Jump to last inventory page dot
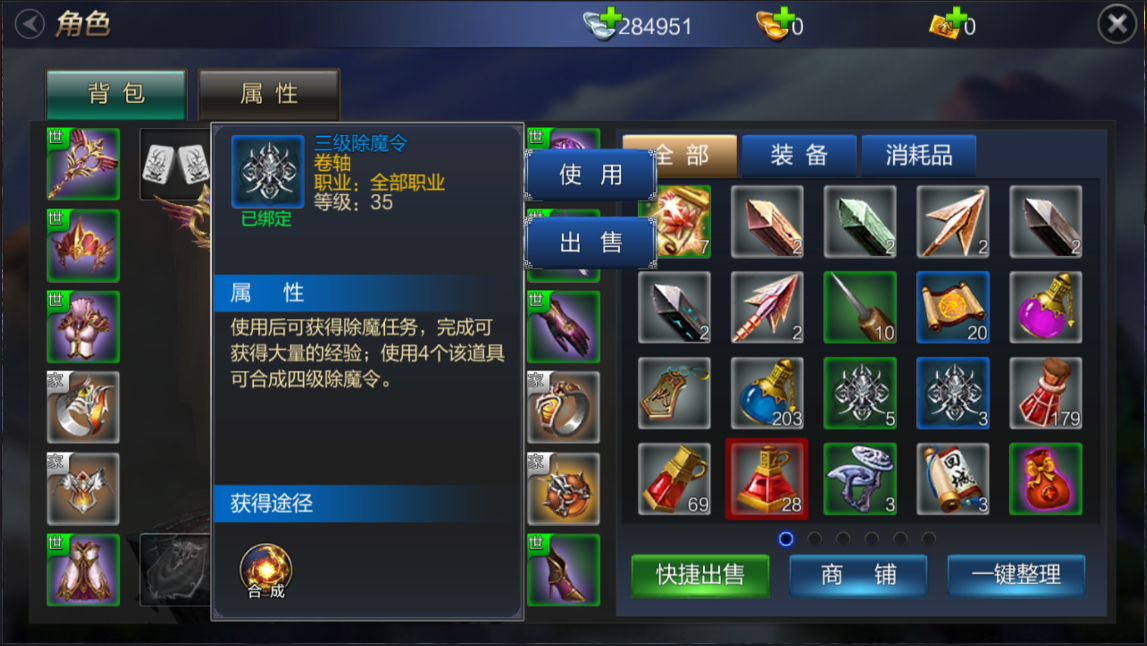The width and height of the screenshot is (1147, 646). click(x=928, y=539)
